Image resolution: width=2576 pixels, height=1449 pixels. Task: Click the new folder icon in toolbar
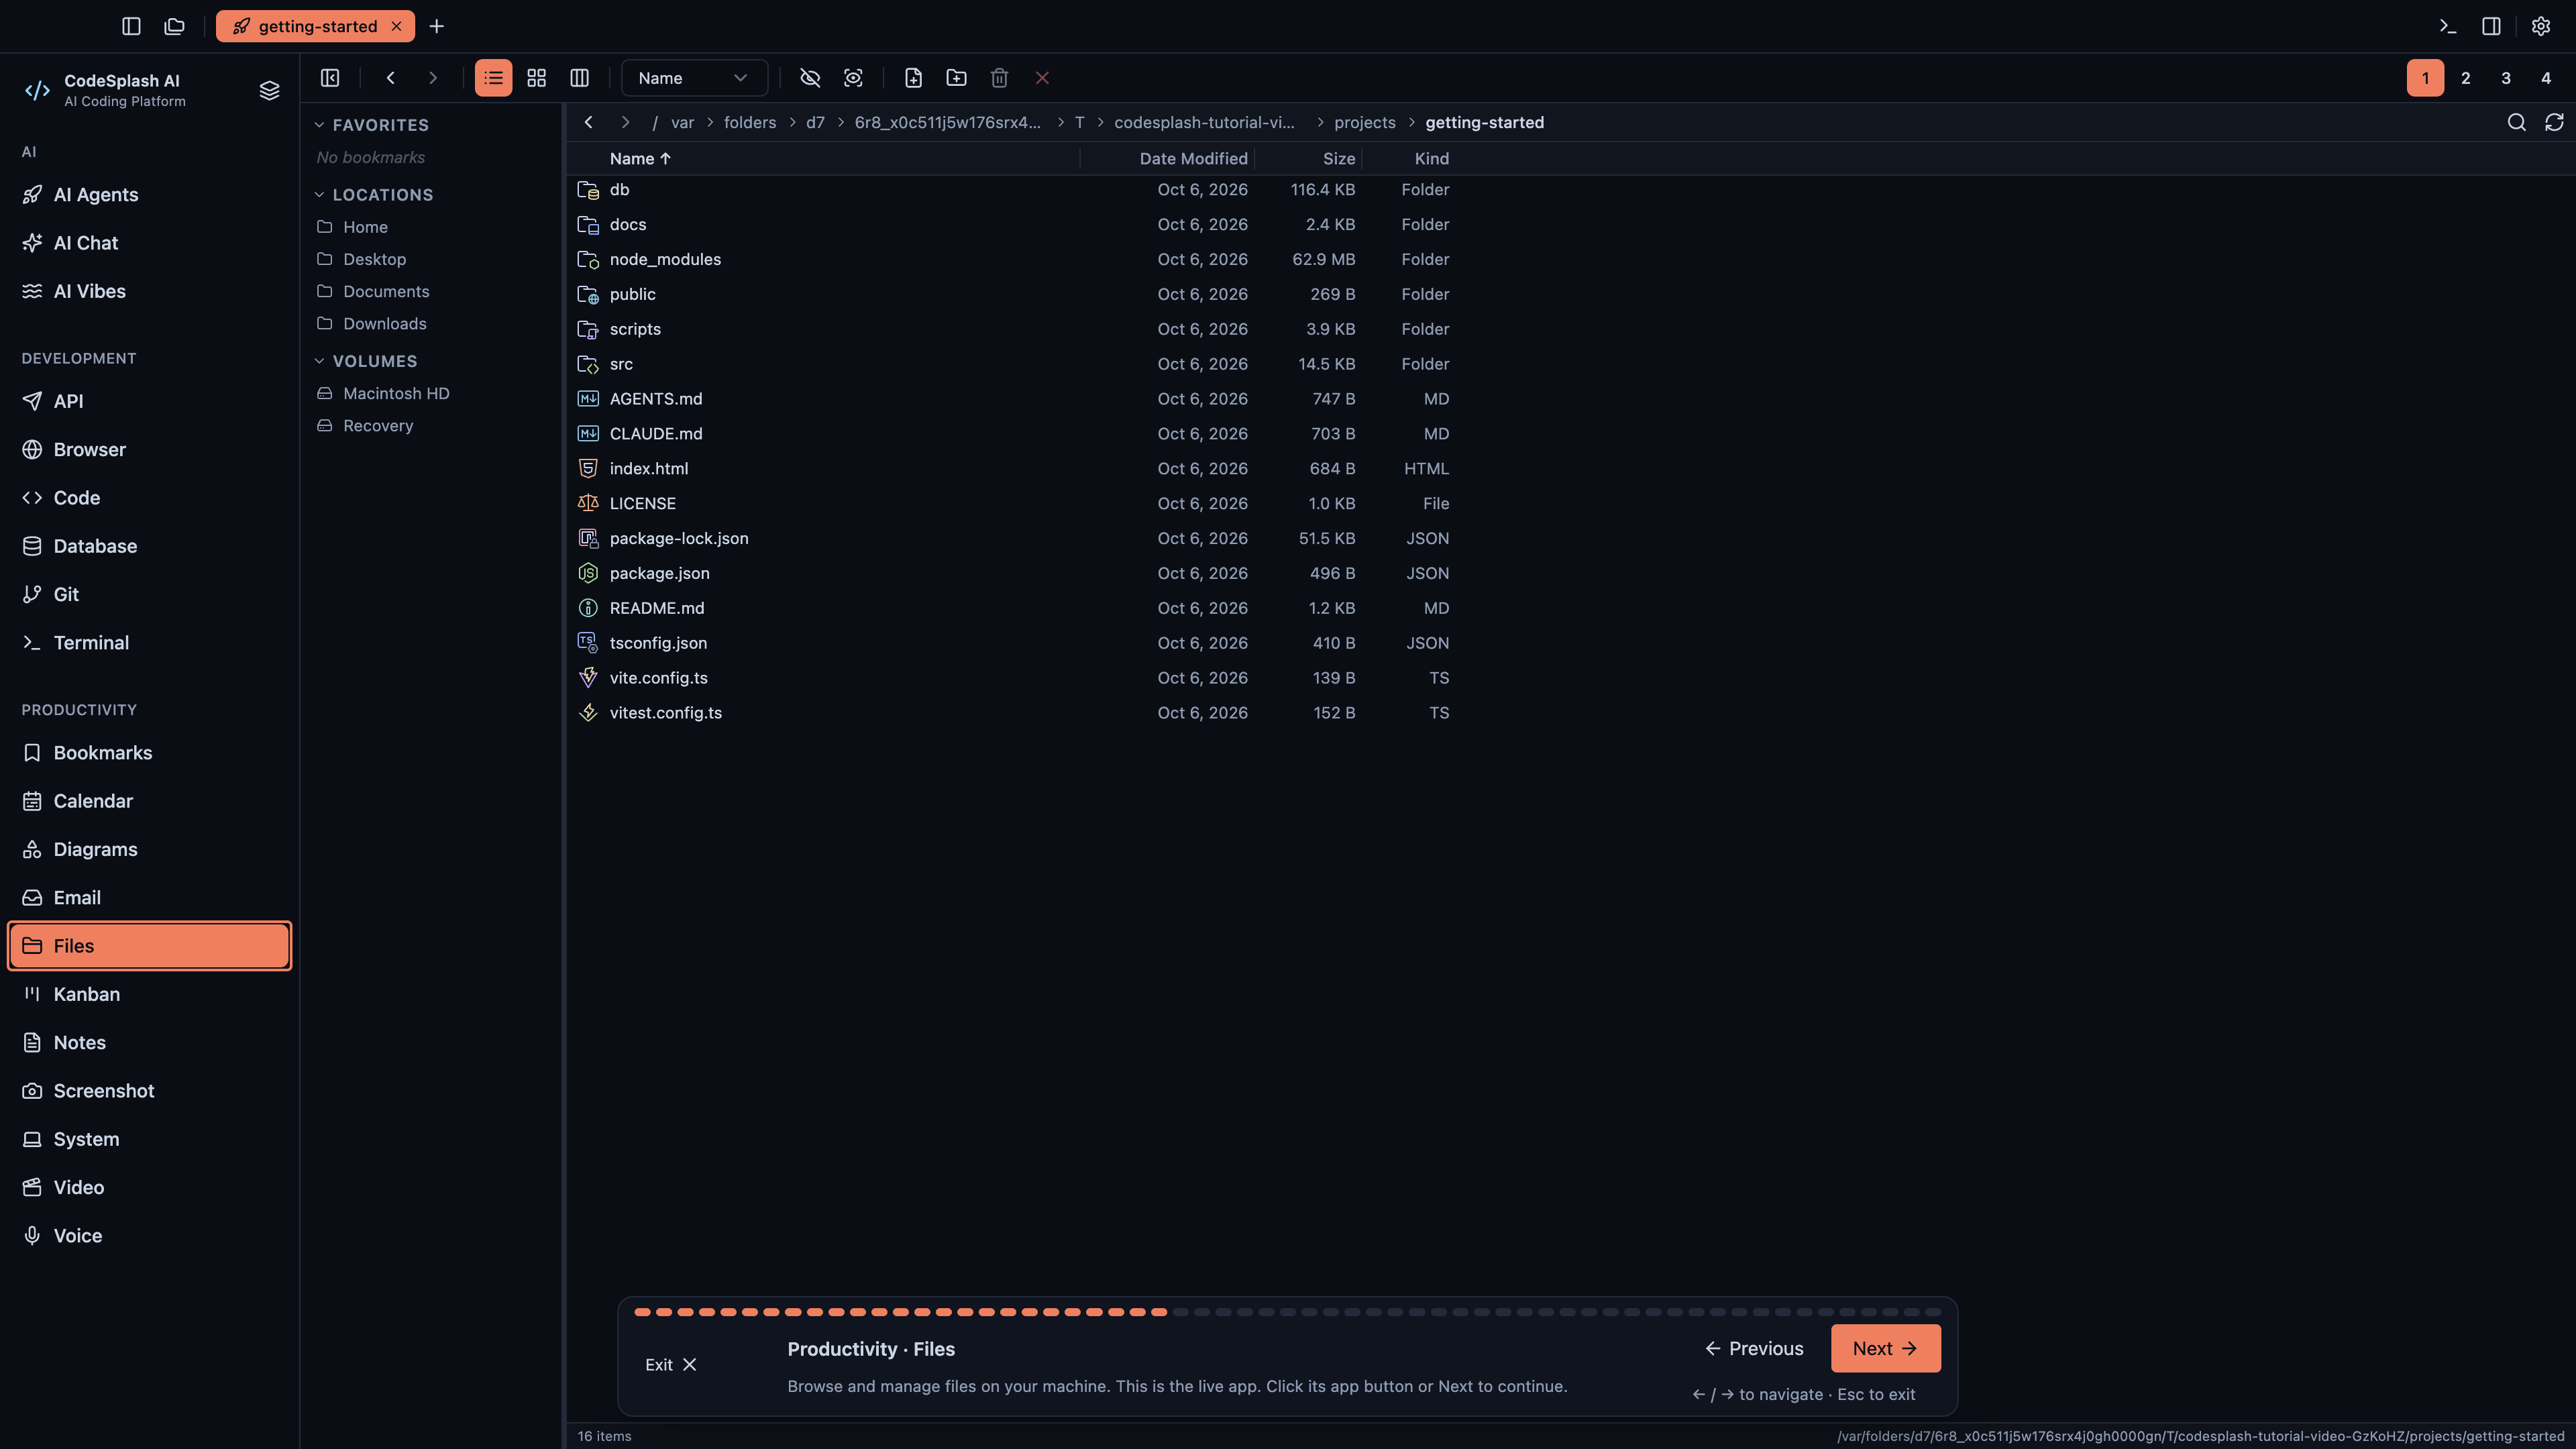coord(956,78)
